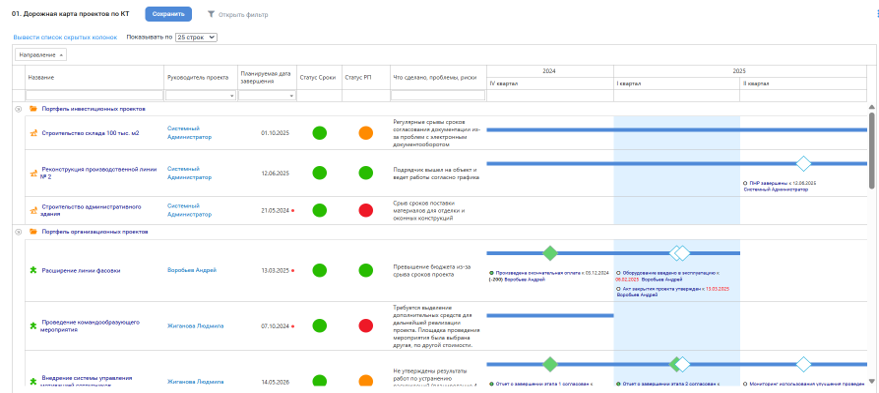
Task: Click the filter funnel icon
Action: click(211, 14)
